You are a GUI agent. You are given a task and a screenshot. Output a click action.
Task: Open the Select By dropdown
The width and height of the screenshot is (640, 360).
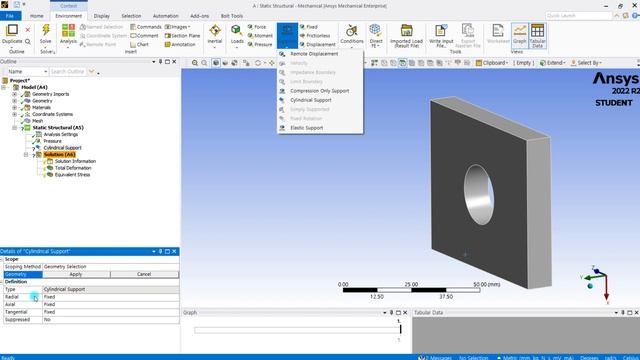click(586, 63)
